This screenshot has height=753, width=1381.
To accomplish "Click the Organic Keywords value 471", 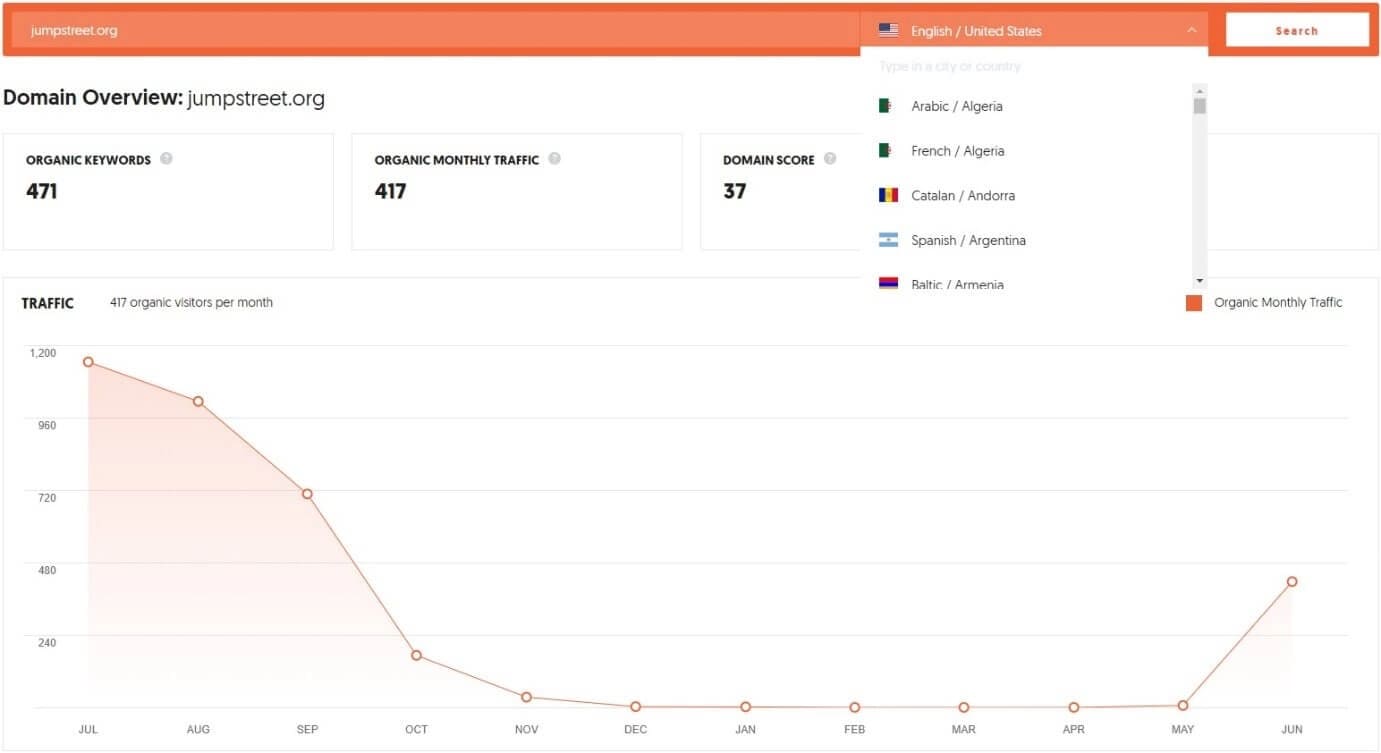I will pos(42,191).
